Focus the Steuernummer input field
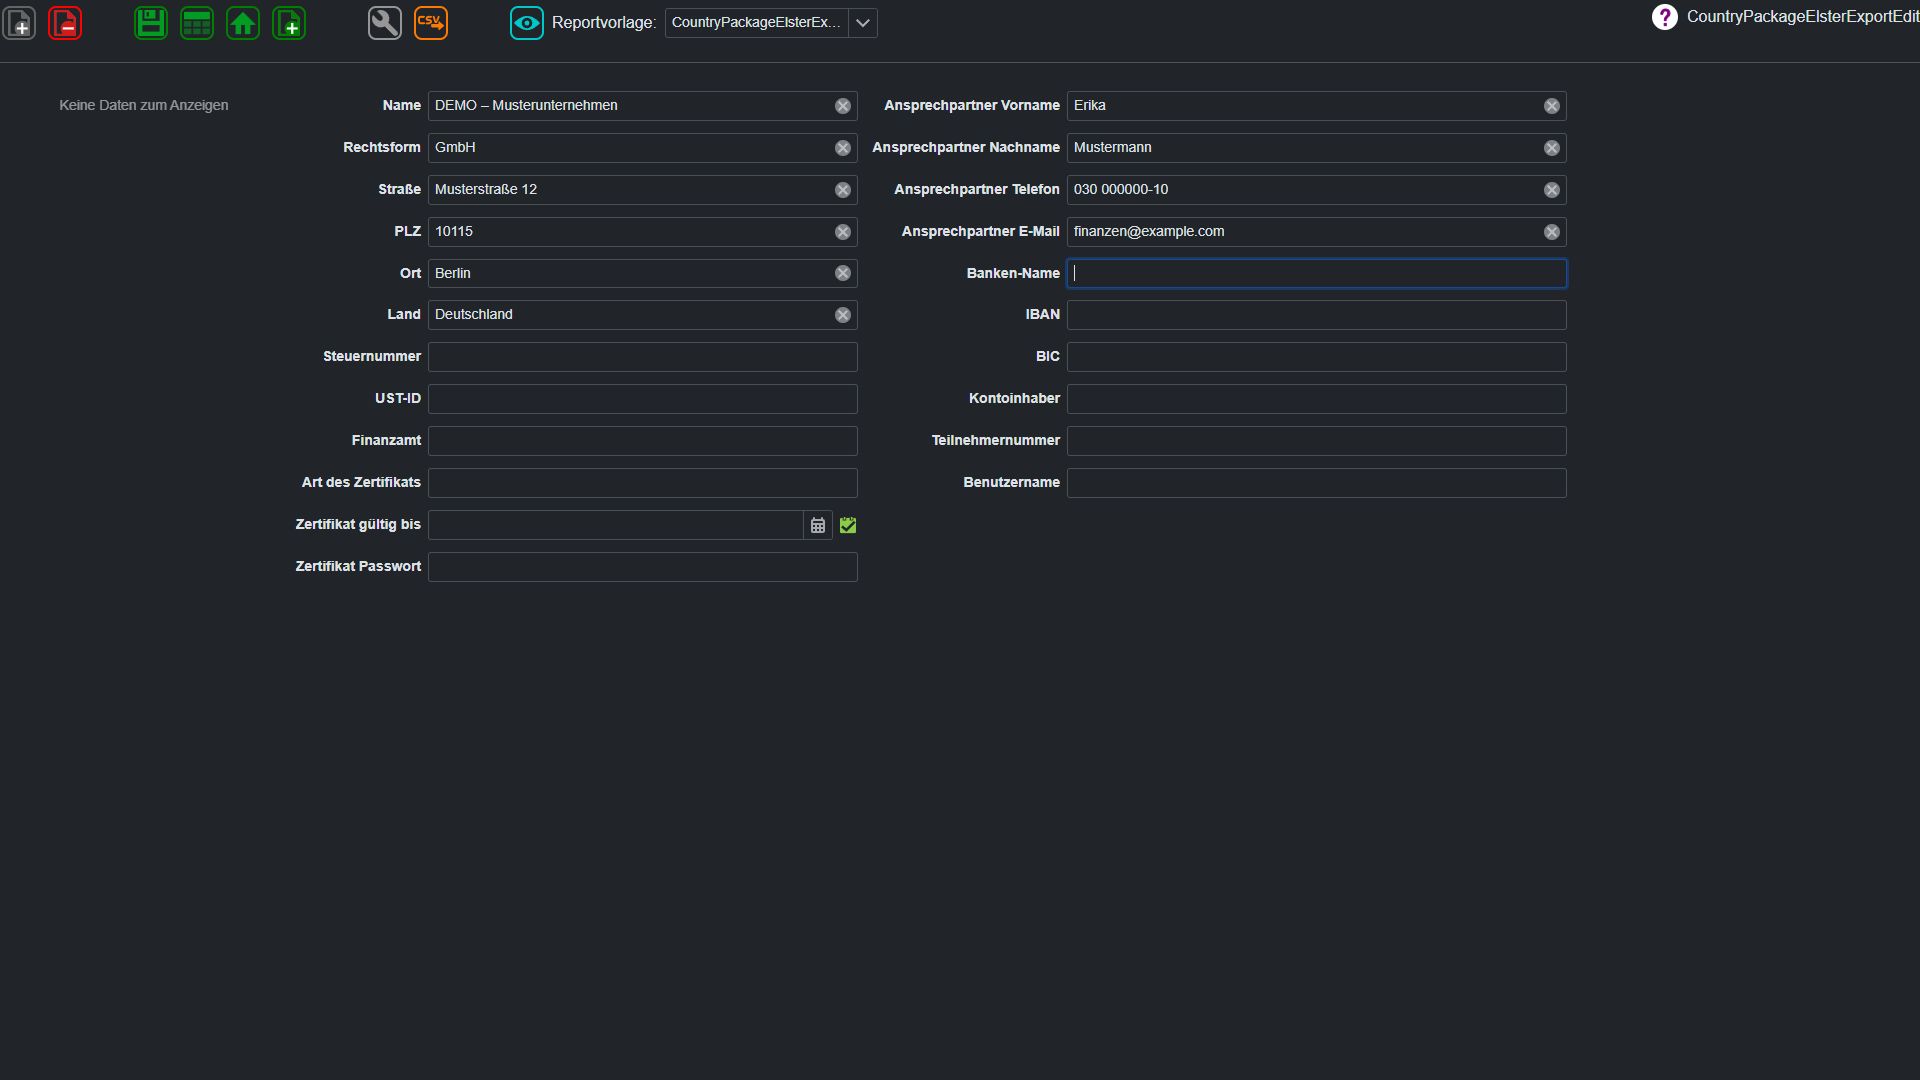Image resolution: width=1920 pixels, height=1080 pixels. tap(643, 357)
